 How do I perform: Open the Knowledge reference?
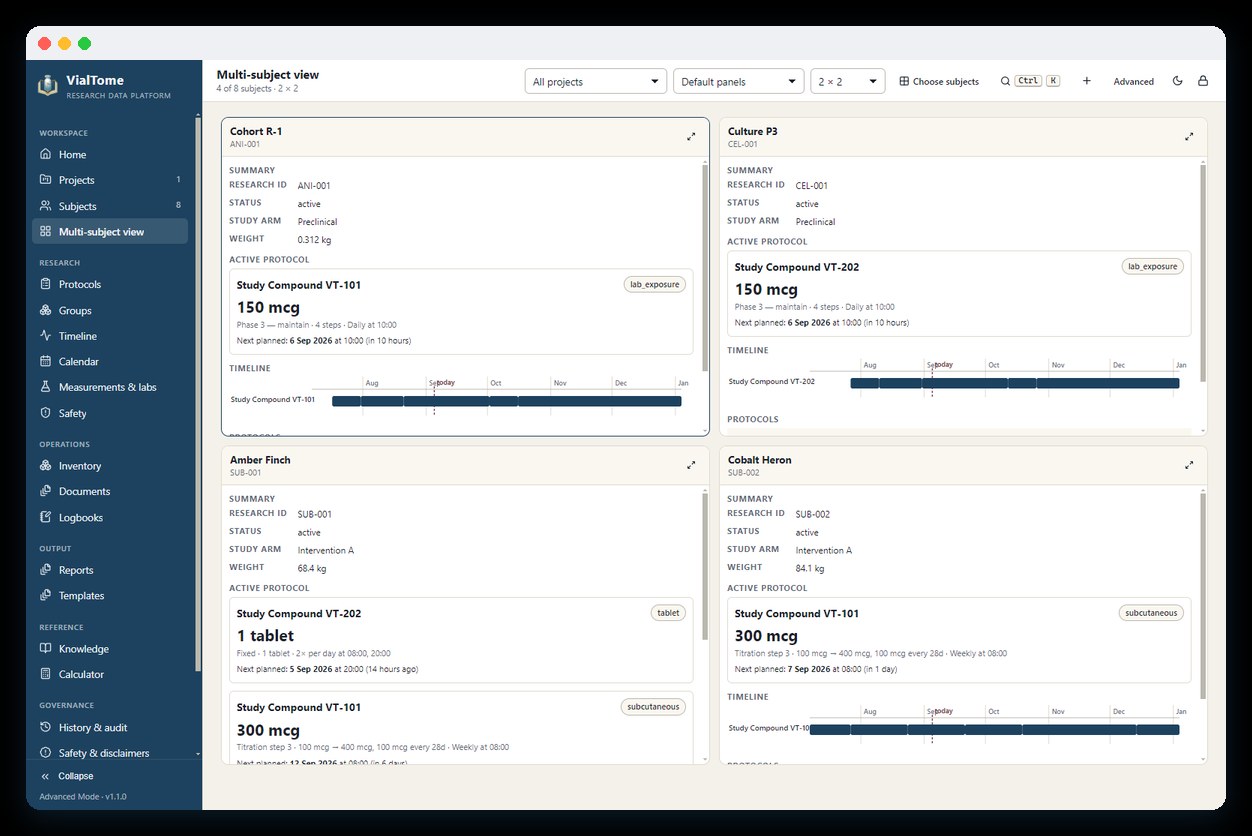110,649
